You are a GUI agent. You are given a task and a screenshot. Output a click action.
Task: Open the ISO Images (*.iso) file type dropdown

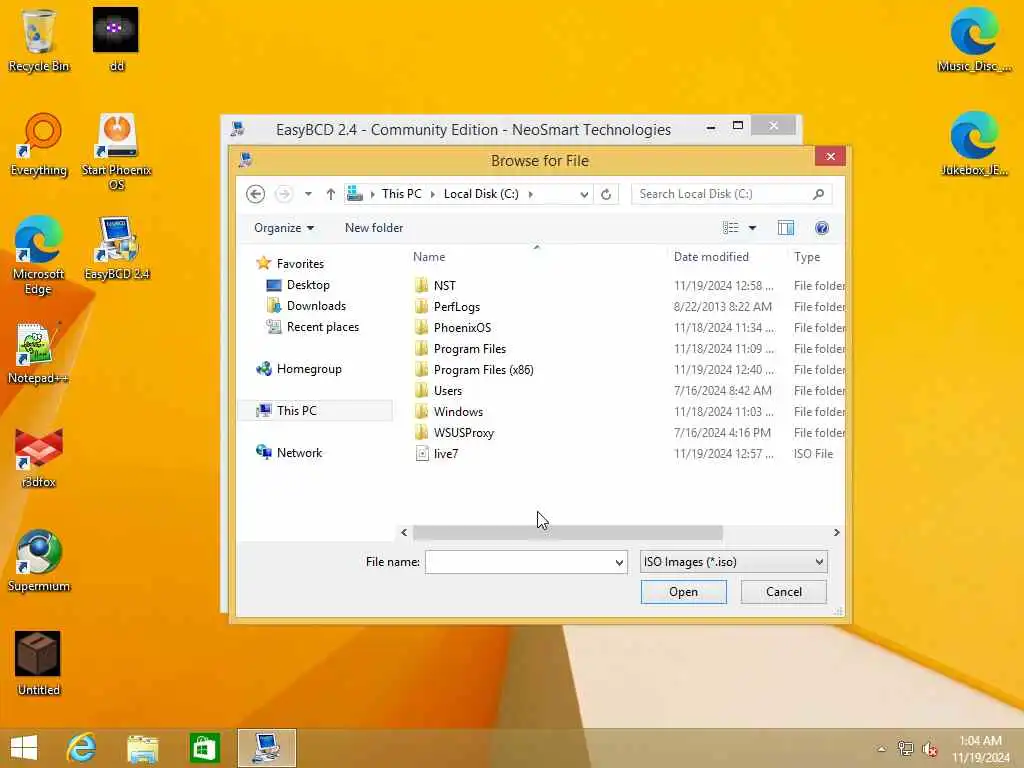point(733,562)
